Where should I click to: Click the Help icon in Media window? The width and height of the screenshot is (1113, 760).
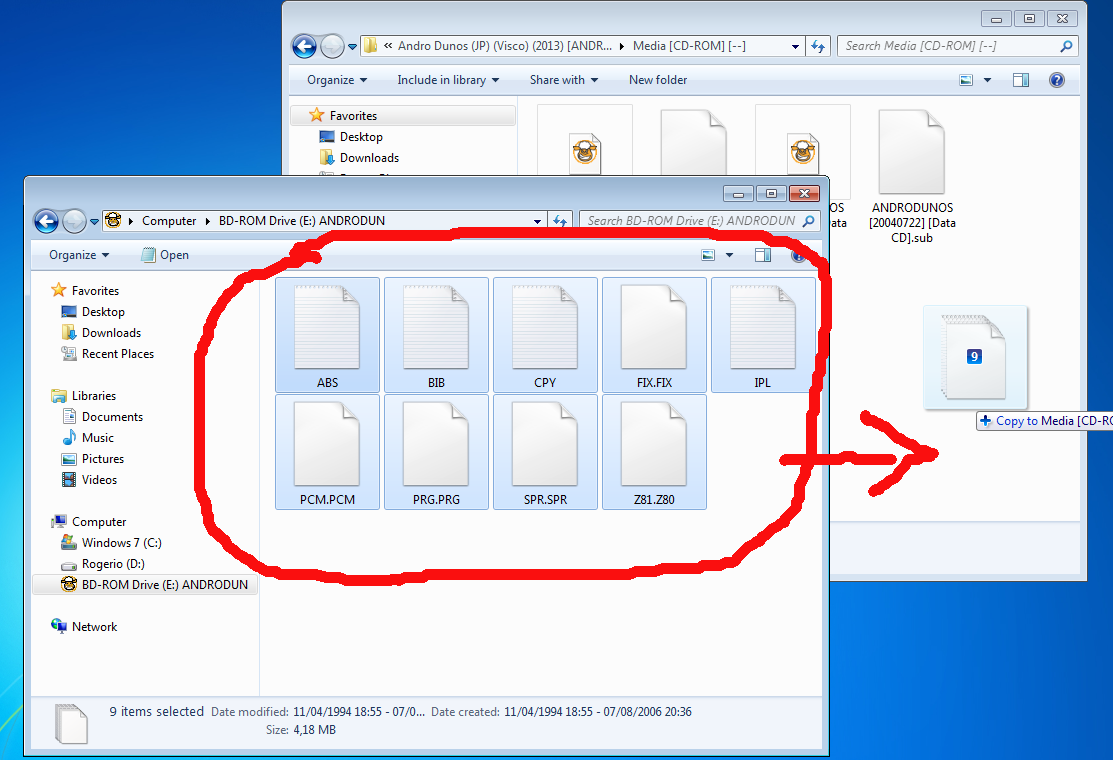click(1057, 80)
